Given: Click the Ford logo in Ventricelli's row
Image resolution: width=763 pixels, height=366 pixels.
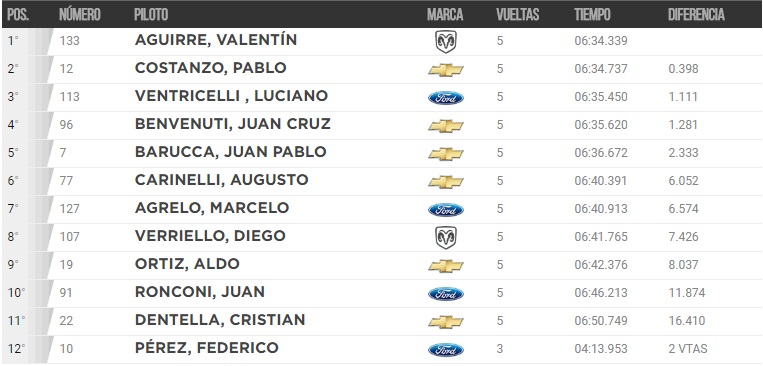Looking at the screenshot, I should pos(446,98).
